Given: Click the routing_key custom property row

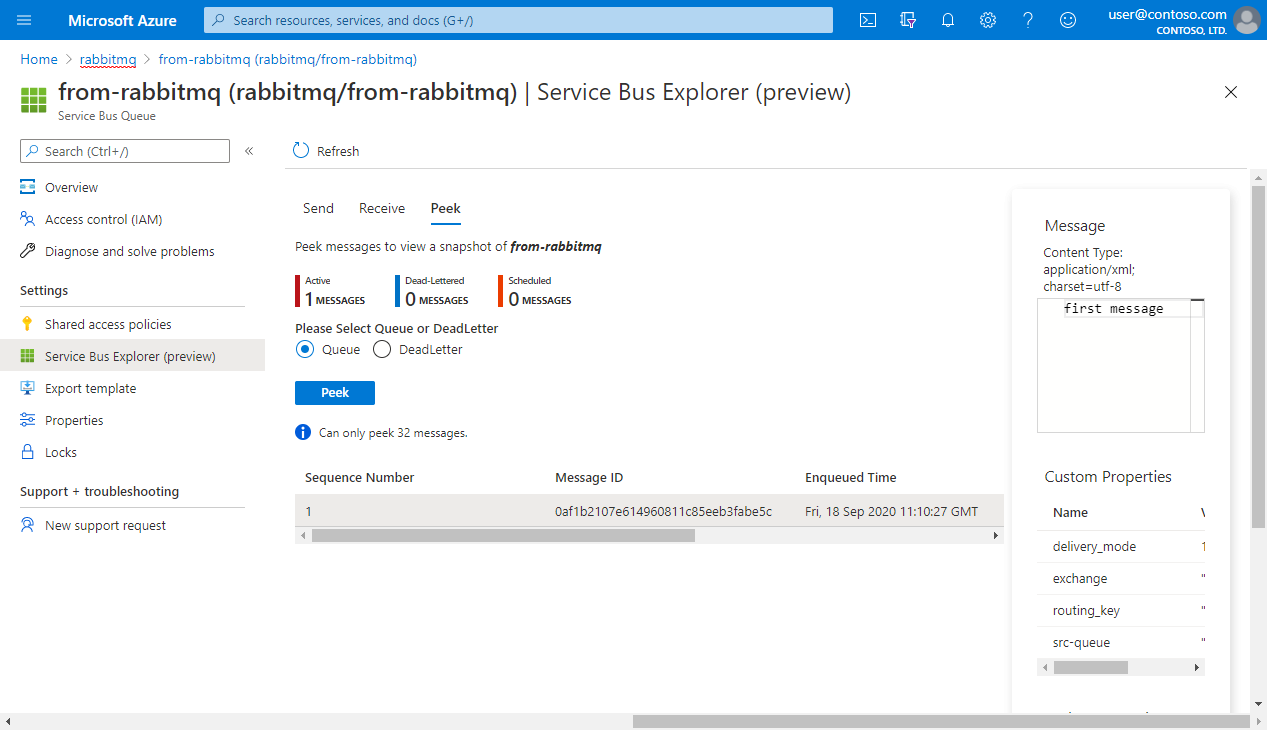Looking at the screenshot, I should (x=1121, y=610).
